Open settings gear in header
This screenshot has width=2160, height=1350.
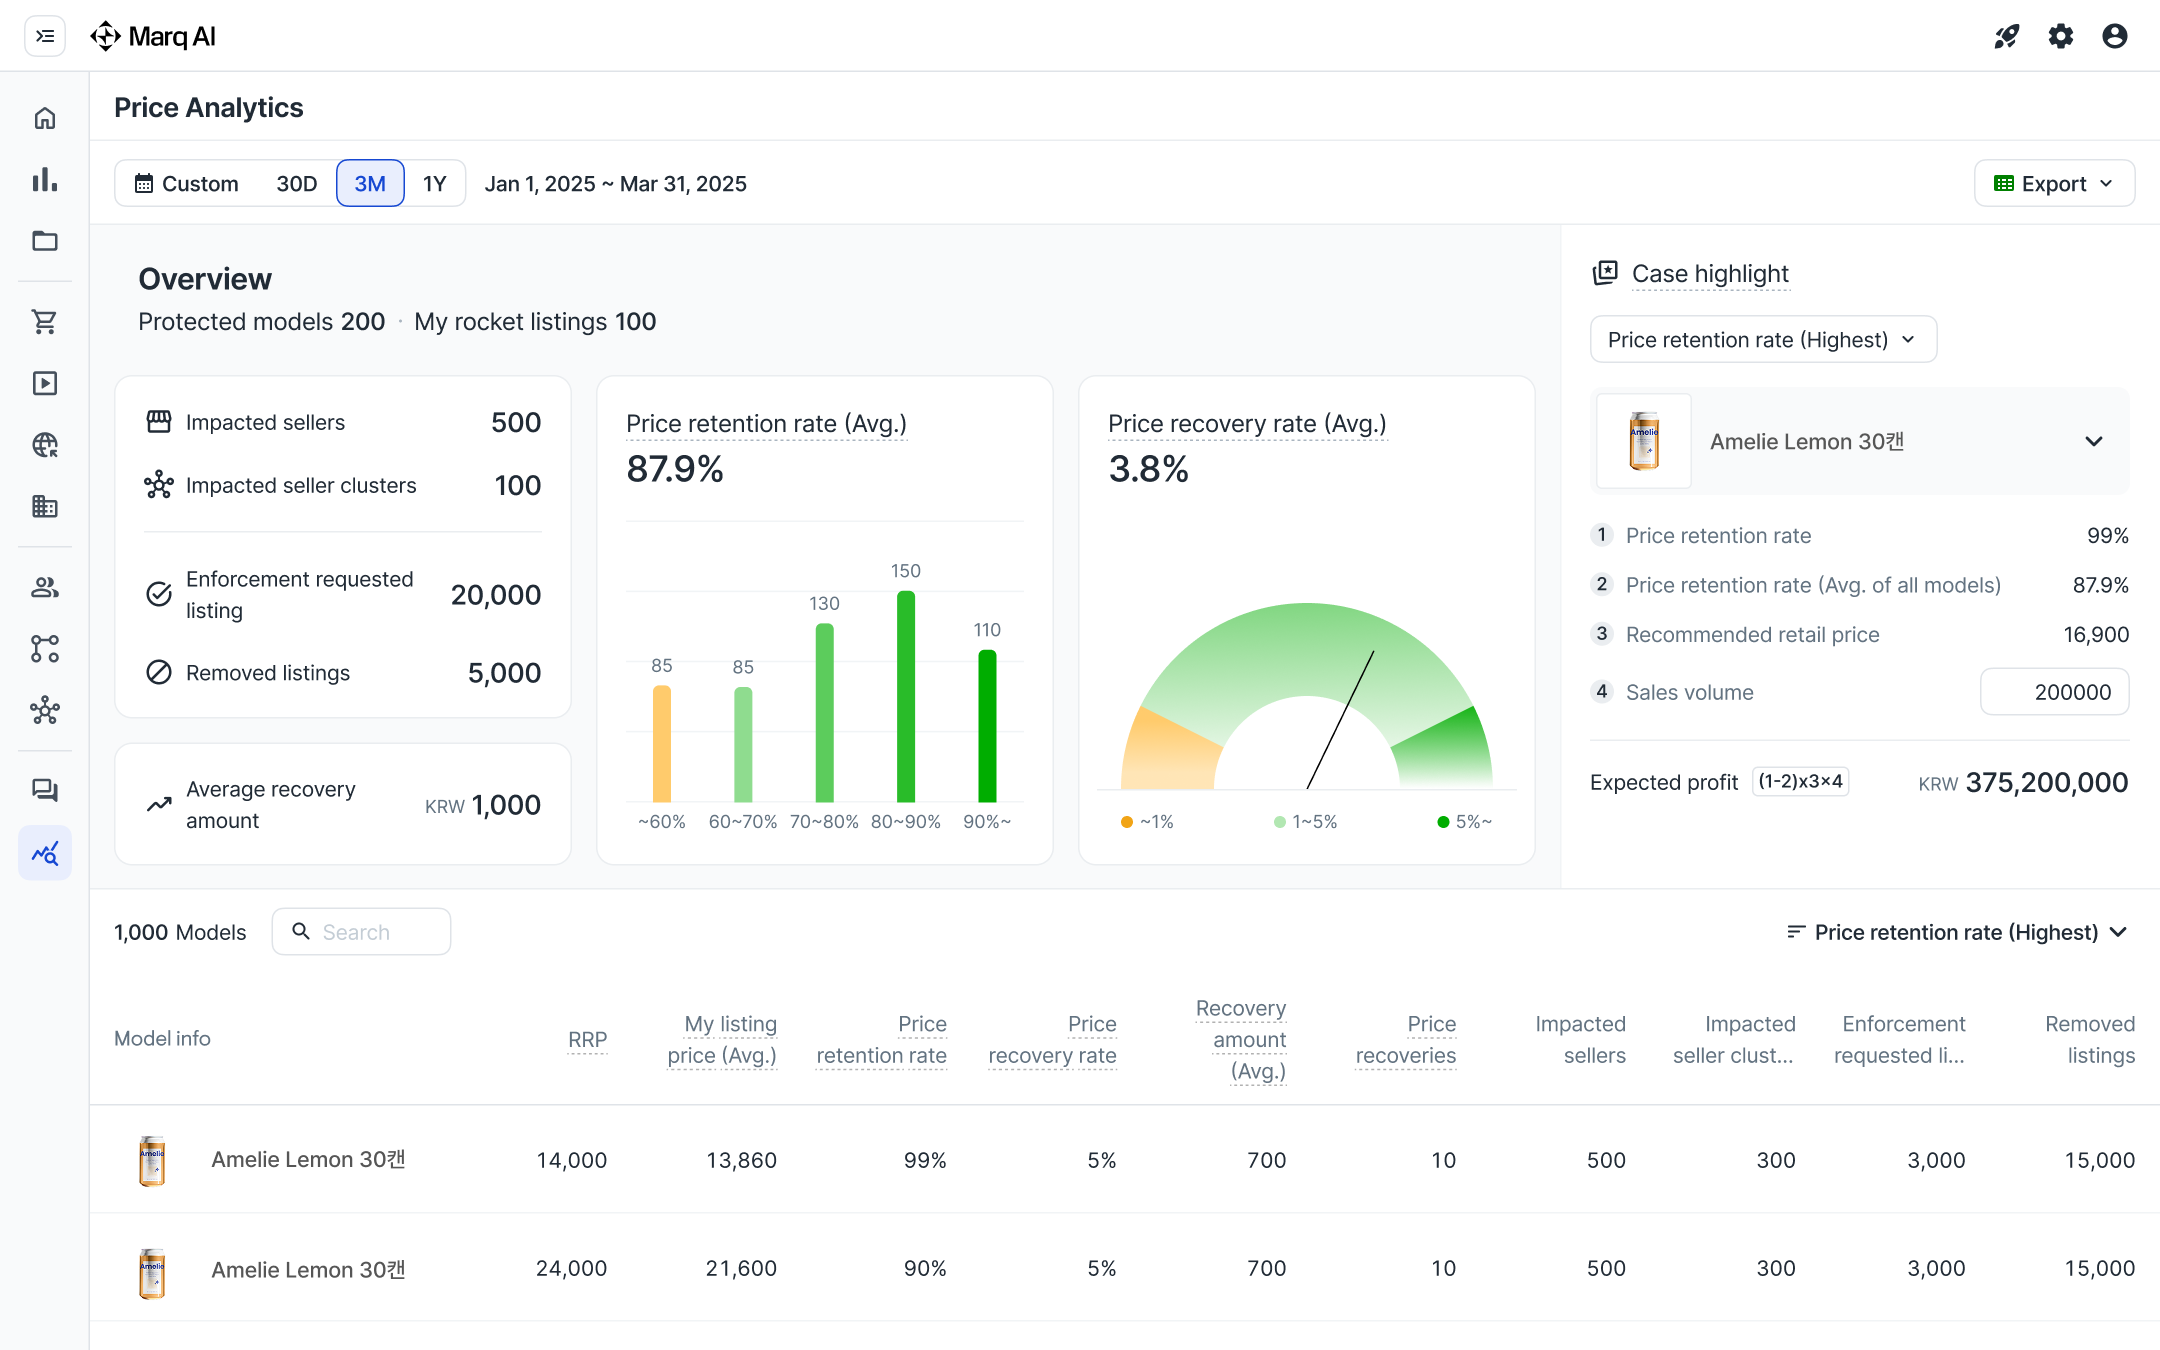coord(2060,37)
